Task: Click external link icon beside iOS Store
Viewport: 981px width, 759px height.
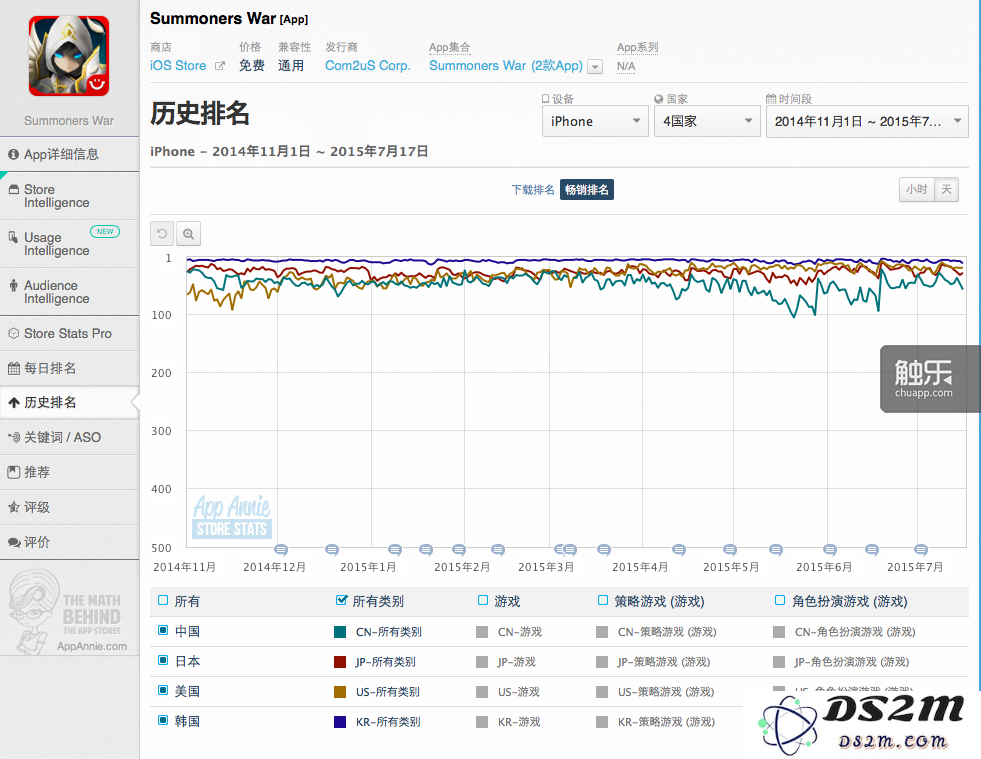Action: coord(220,66)
